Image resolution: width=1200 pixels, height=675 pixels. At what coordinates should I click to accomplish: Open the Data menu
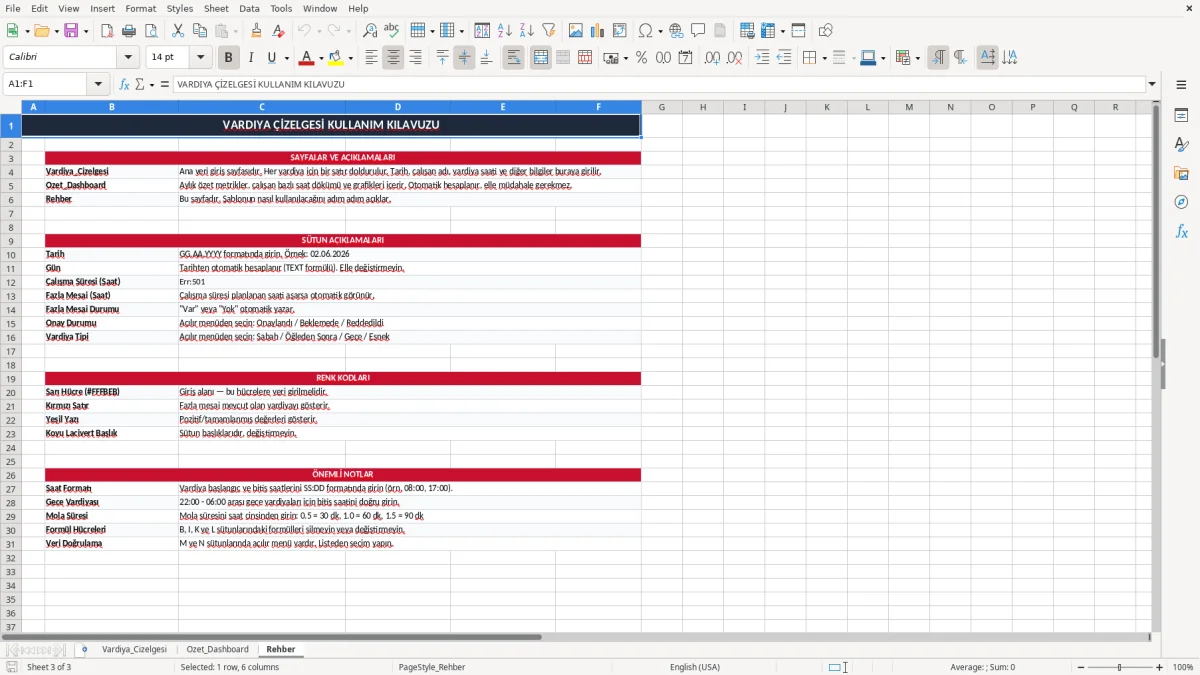pyautogui.click(x=249, y=8)
